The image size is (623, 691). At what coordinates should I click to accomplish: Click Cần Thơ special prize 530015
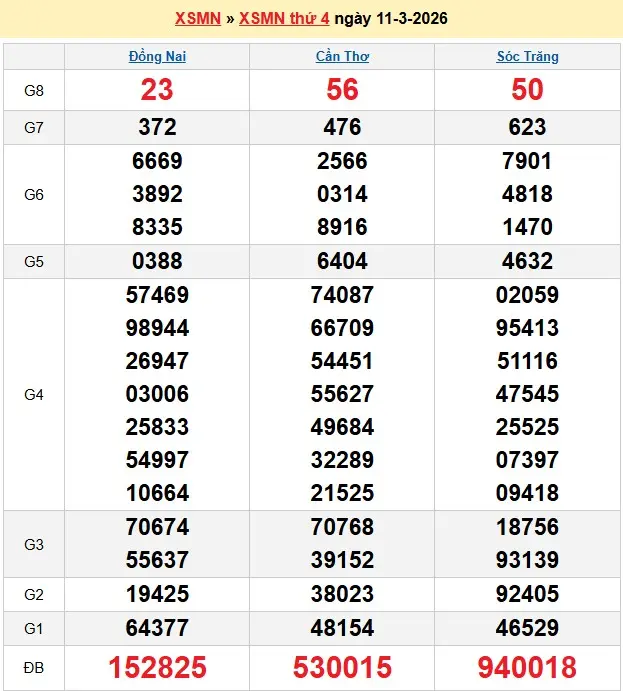pyautogui.click(x=342, y=667)
